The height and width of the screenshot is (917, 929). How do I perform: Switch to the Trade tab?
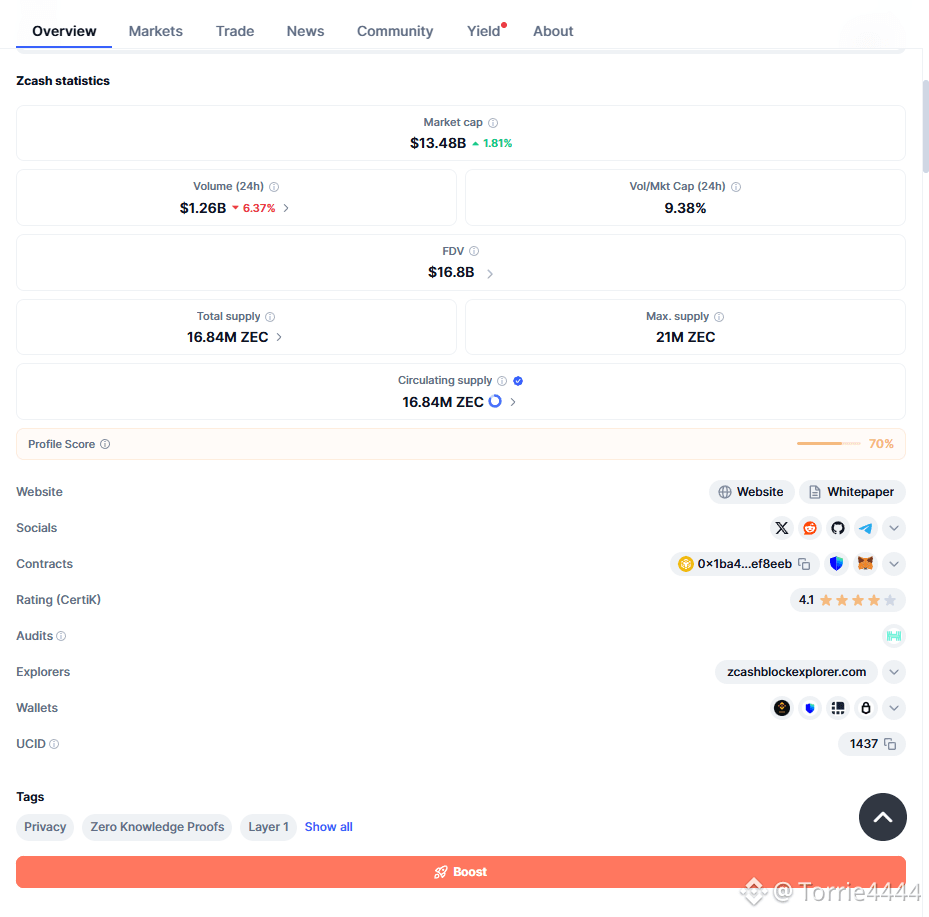[235, 31]
